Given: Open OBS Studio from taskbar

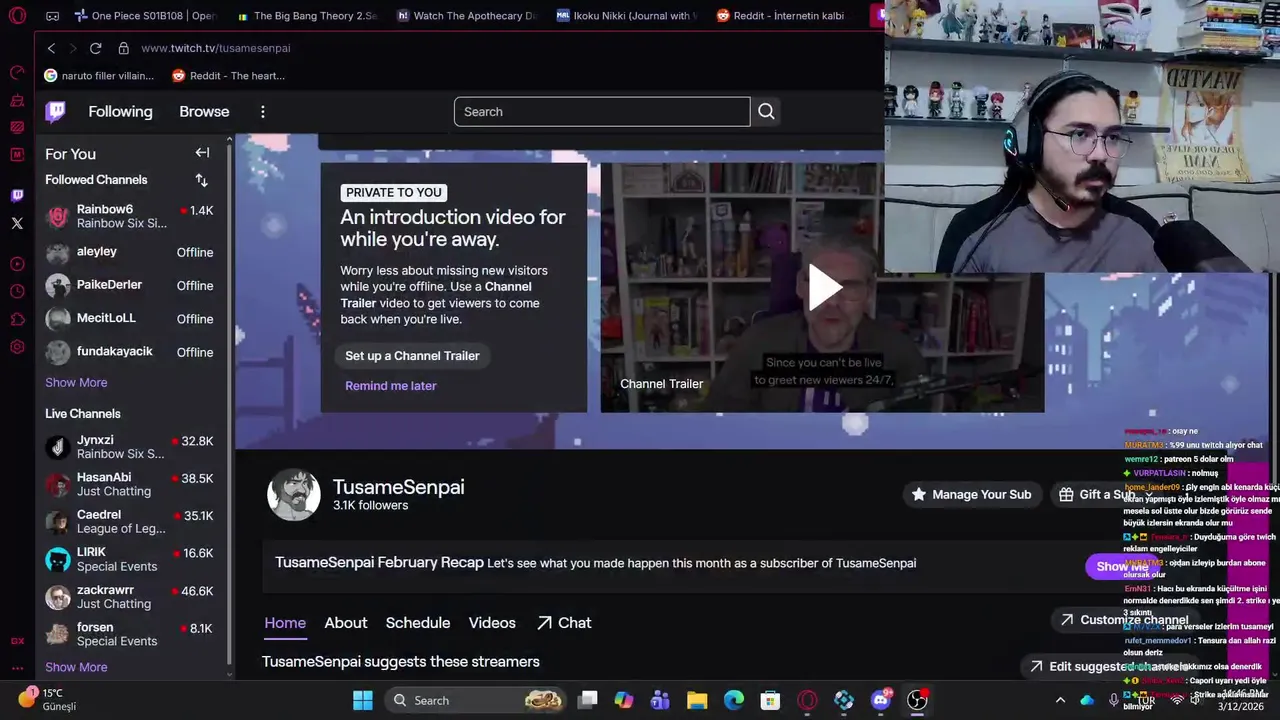Looking at the screenshot, I should [x=917, y=700].
